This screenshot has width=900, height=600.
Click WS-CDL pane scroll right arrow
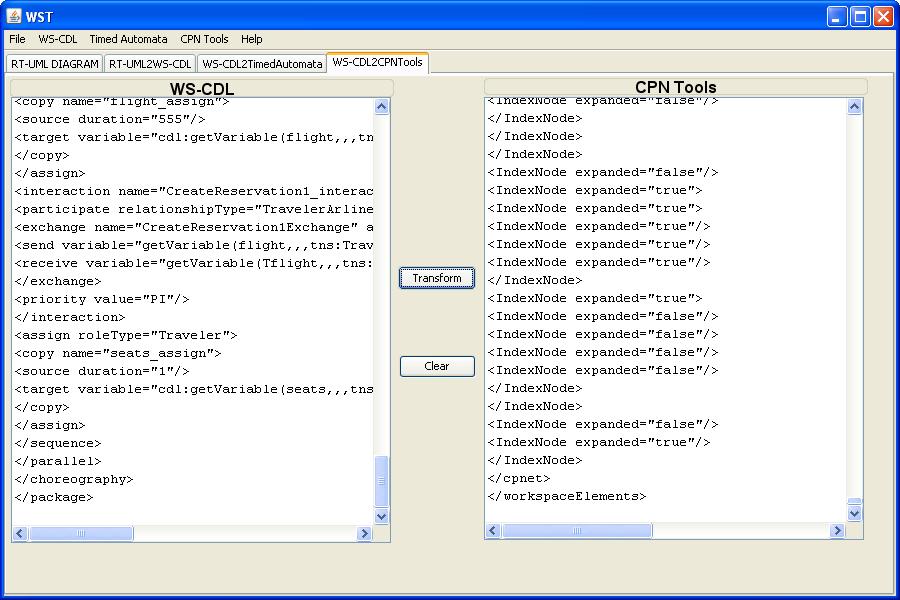click(364, 533)
